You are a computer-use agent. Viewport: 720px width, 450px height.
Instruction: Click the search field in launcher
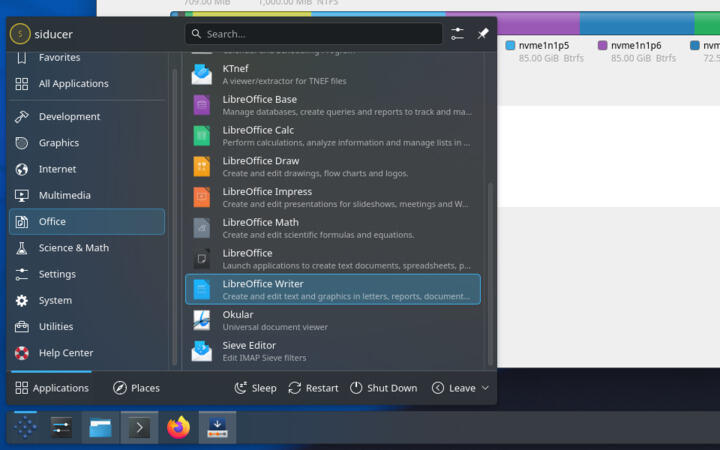314,34
